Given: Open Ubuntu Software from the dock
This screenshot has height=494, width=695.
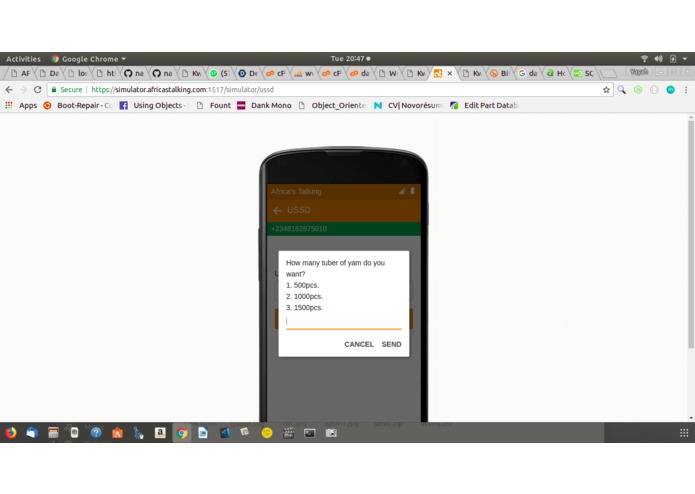Looking at the screenshot, I should [117, 433].
